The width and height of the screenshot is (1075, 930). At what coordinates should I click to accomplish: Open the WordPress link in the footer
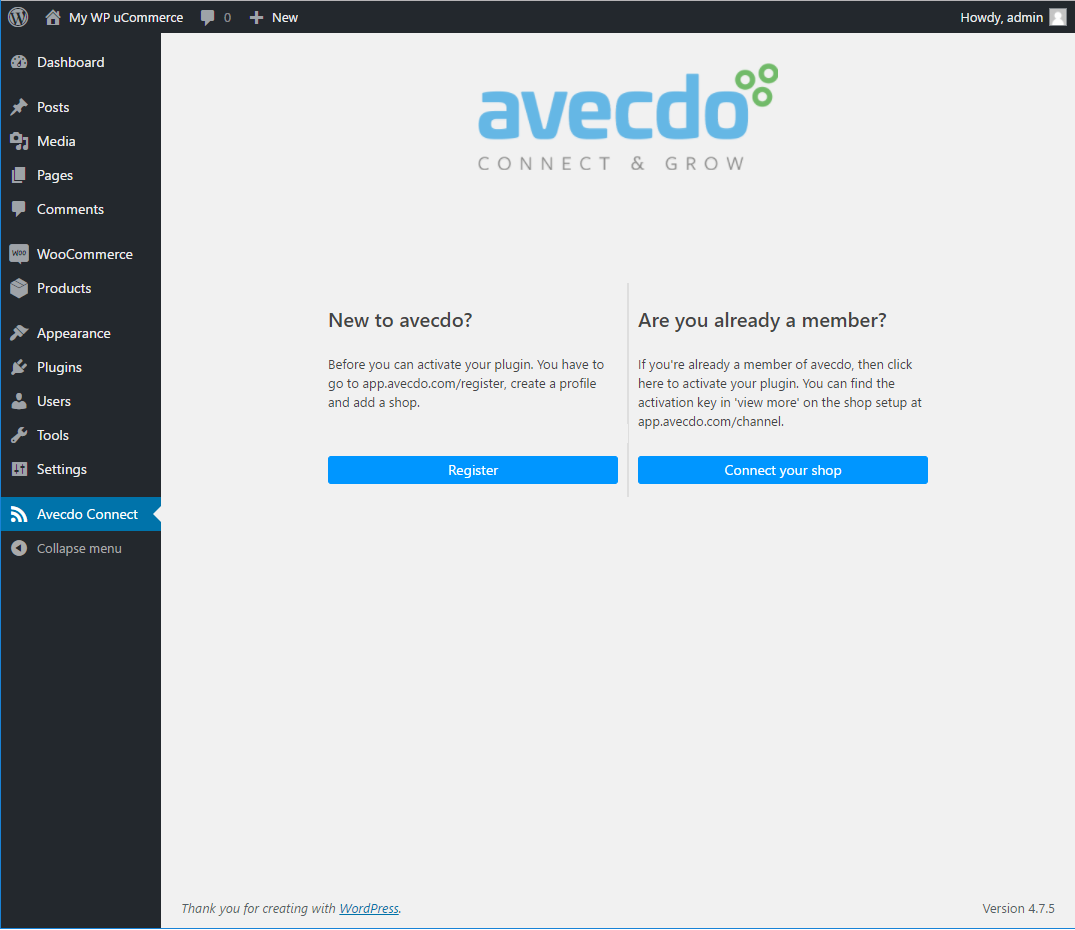click(x=369, y=908)
